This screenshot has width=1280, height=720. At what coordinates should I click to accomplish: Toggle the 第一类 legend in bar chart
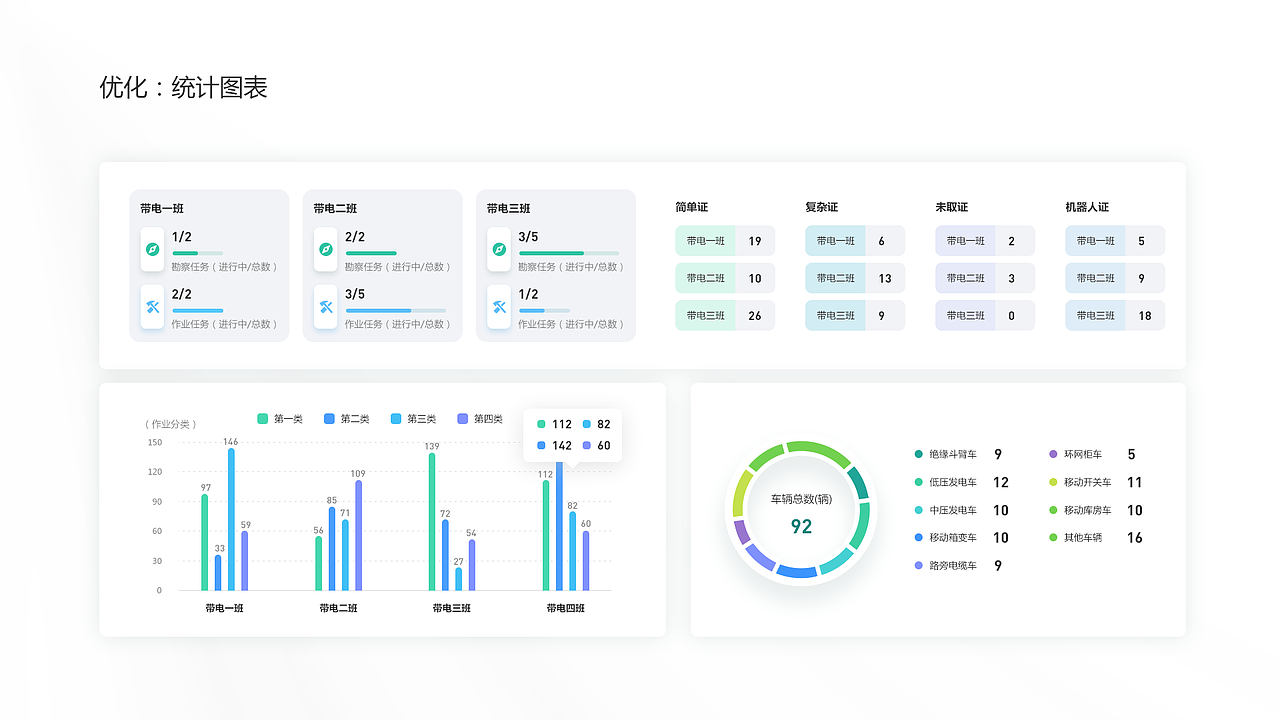[x=280, y=419]
